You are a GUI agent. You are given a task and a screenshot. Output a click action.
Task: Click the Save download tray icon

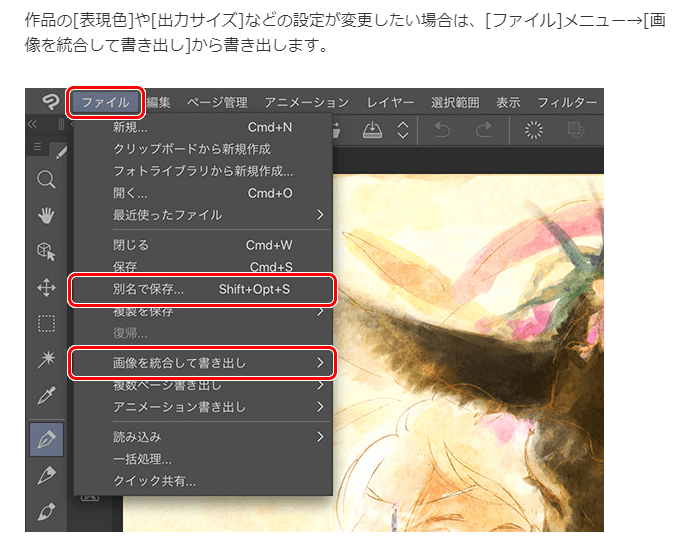372,130
